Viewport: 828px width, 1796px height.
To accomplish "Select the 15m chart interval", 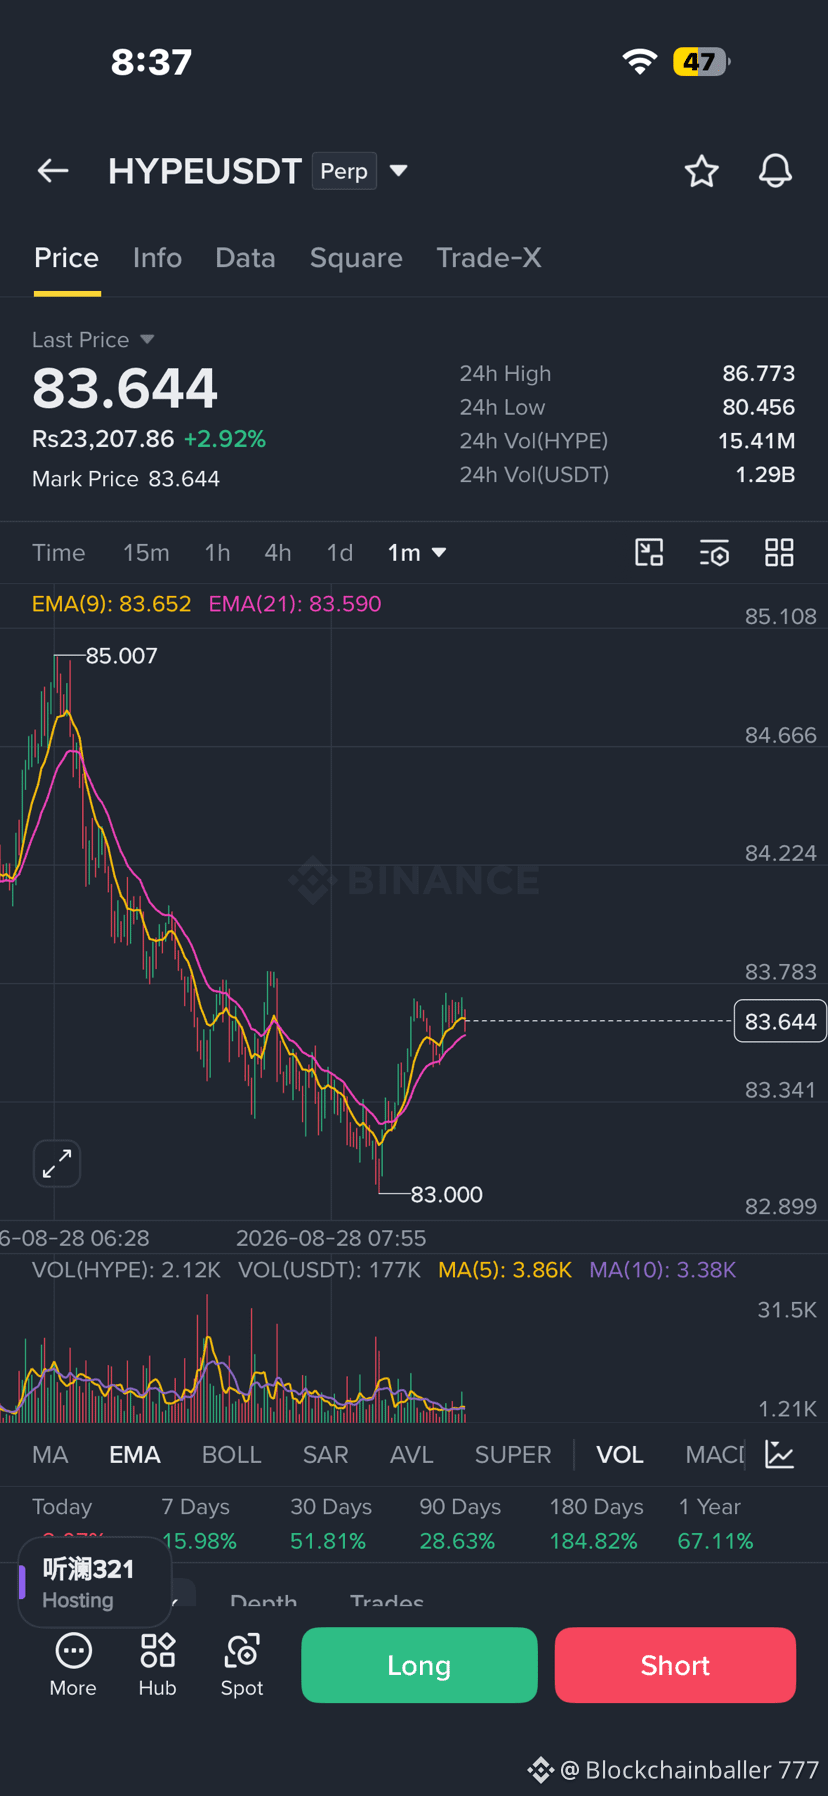I will click(x=146, y=553).
